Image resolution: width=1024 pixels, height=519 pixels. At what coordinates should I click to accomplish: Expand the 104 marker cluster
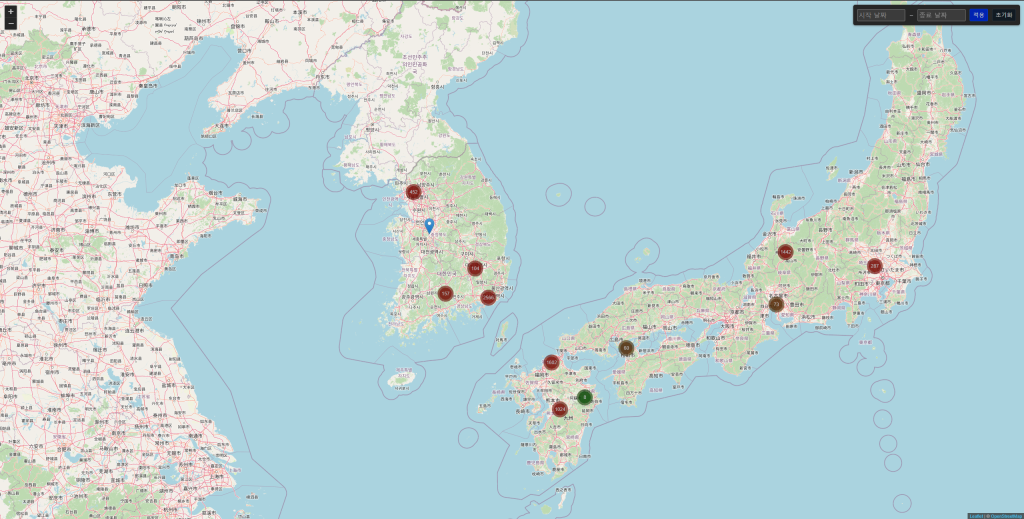click(475, 268)
